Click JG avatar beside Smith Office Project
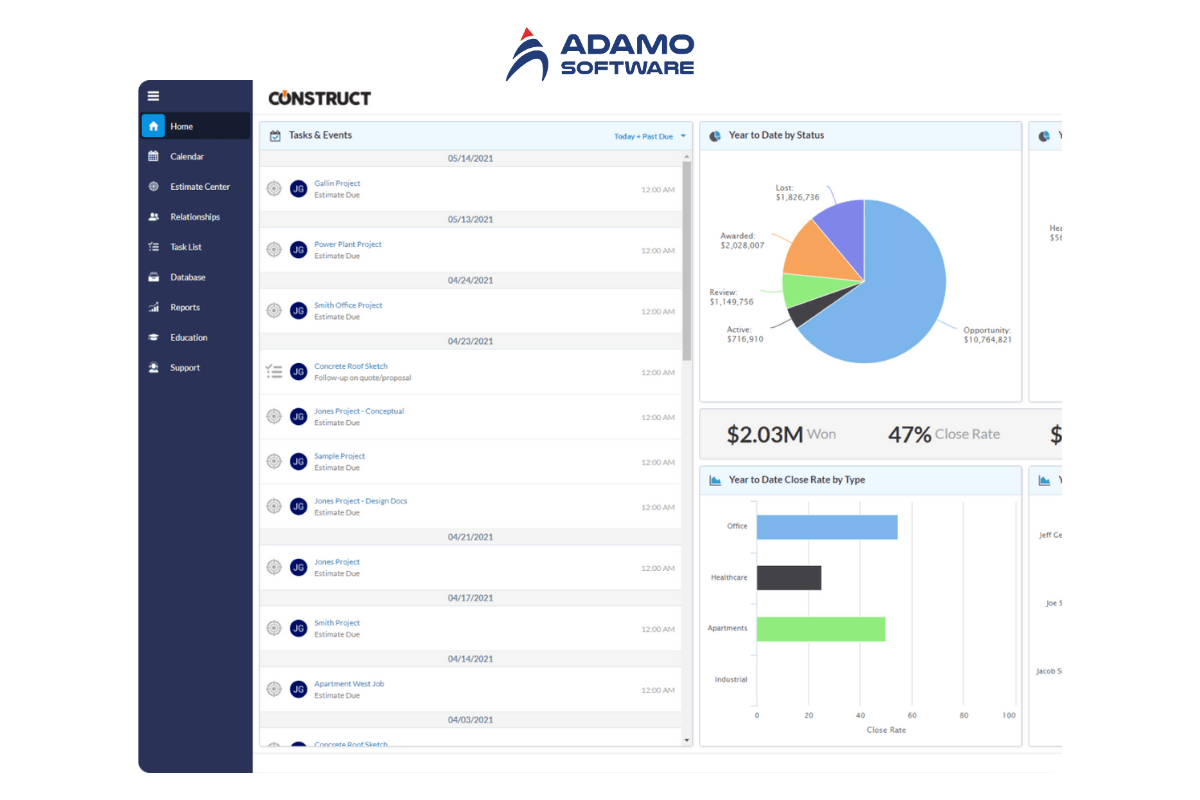Image resolution: width=1200 pixels, height=800 pixels. 298,310
